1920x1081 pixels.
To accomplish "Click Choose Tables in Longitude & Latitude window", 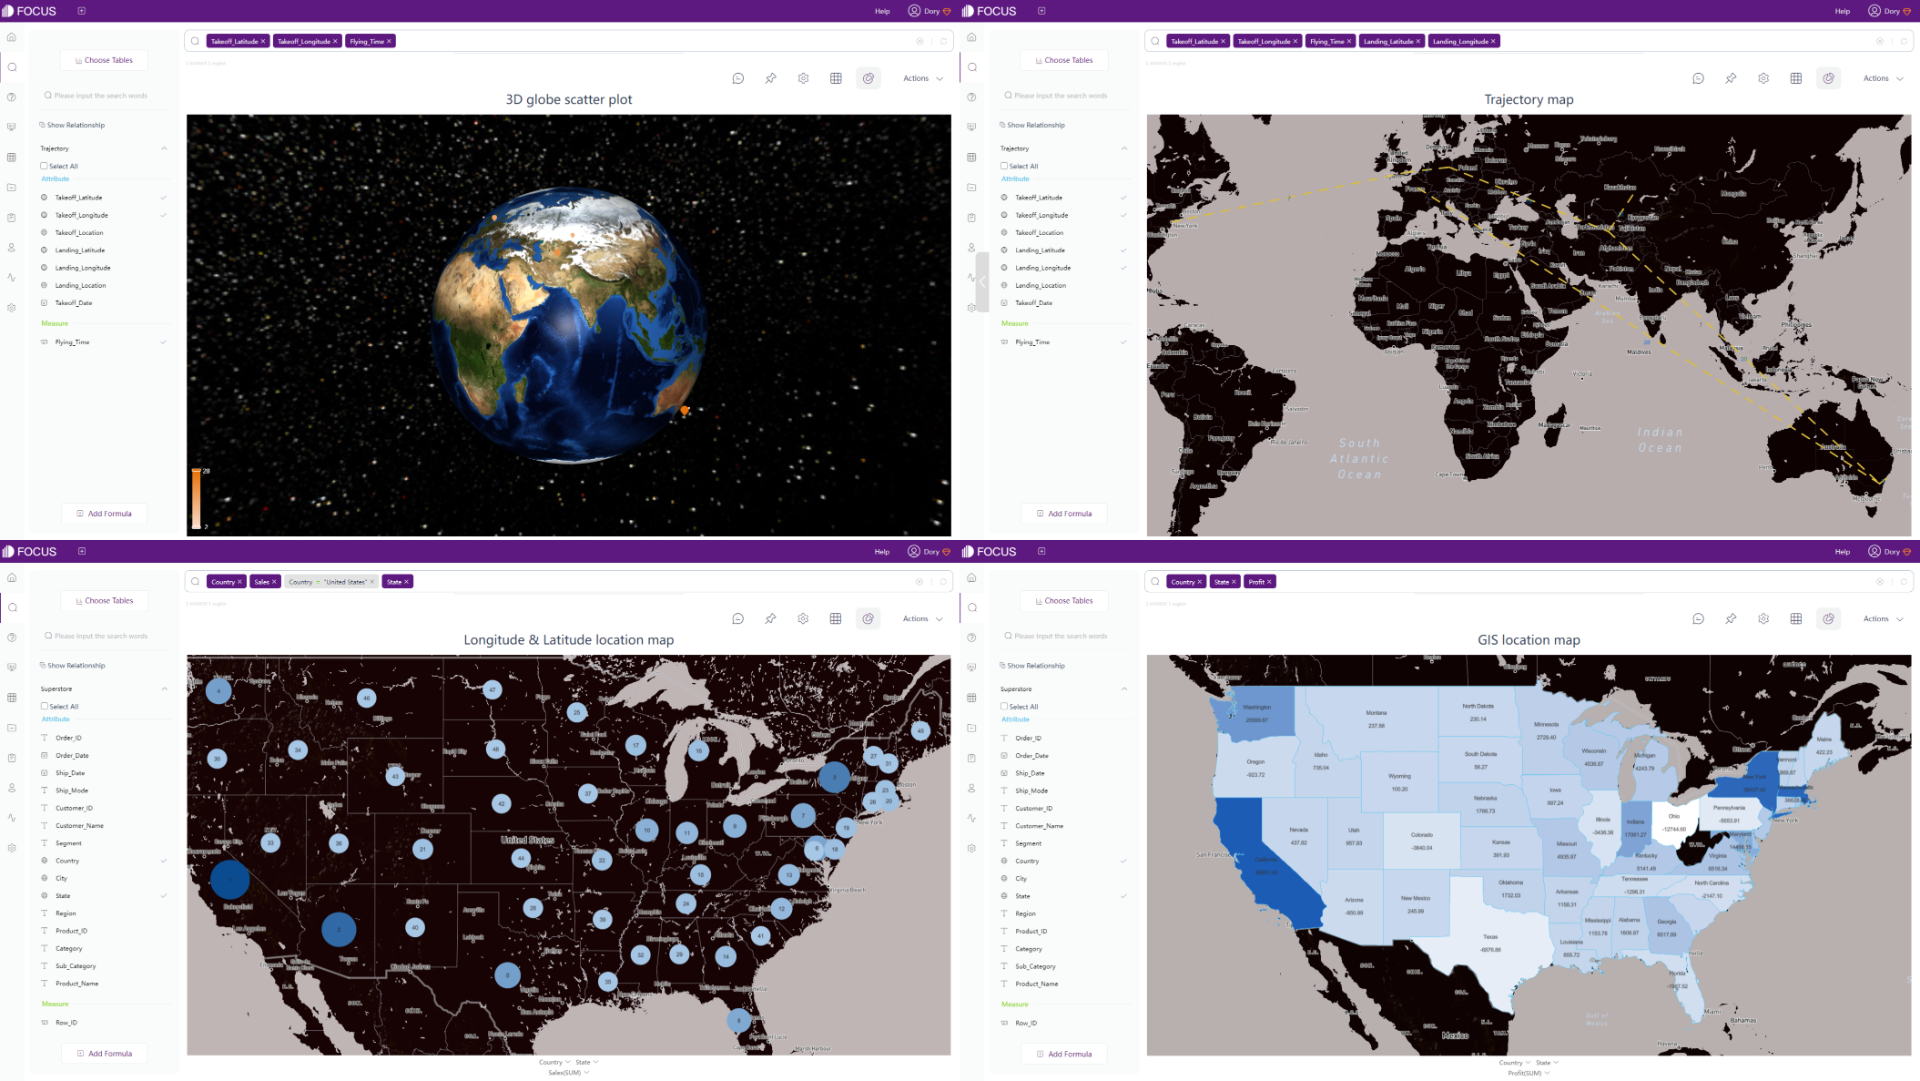I will [104, 601].
